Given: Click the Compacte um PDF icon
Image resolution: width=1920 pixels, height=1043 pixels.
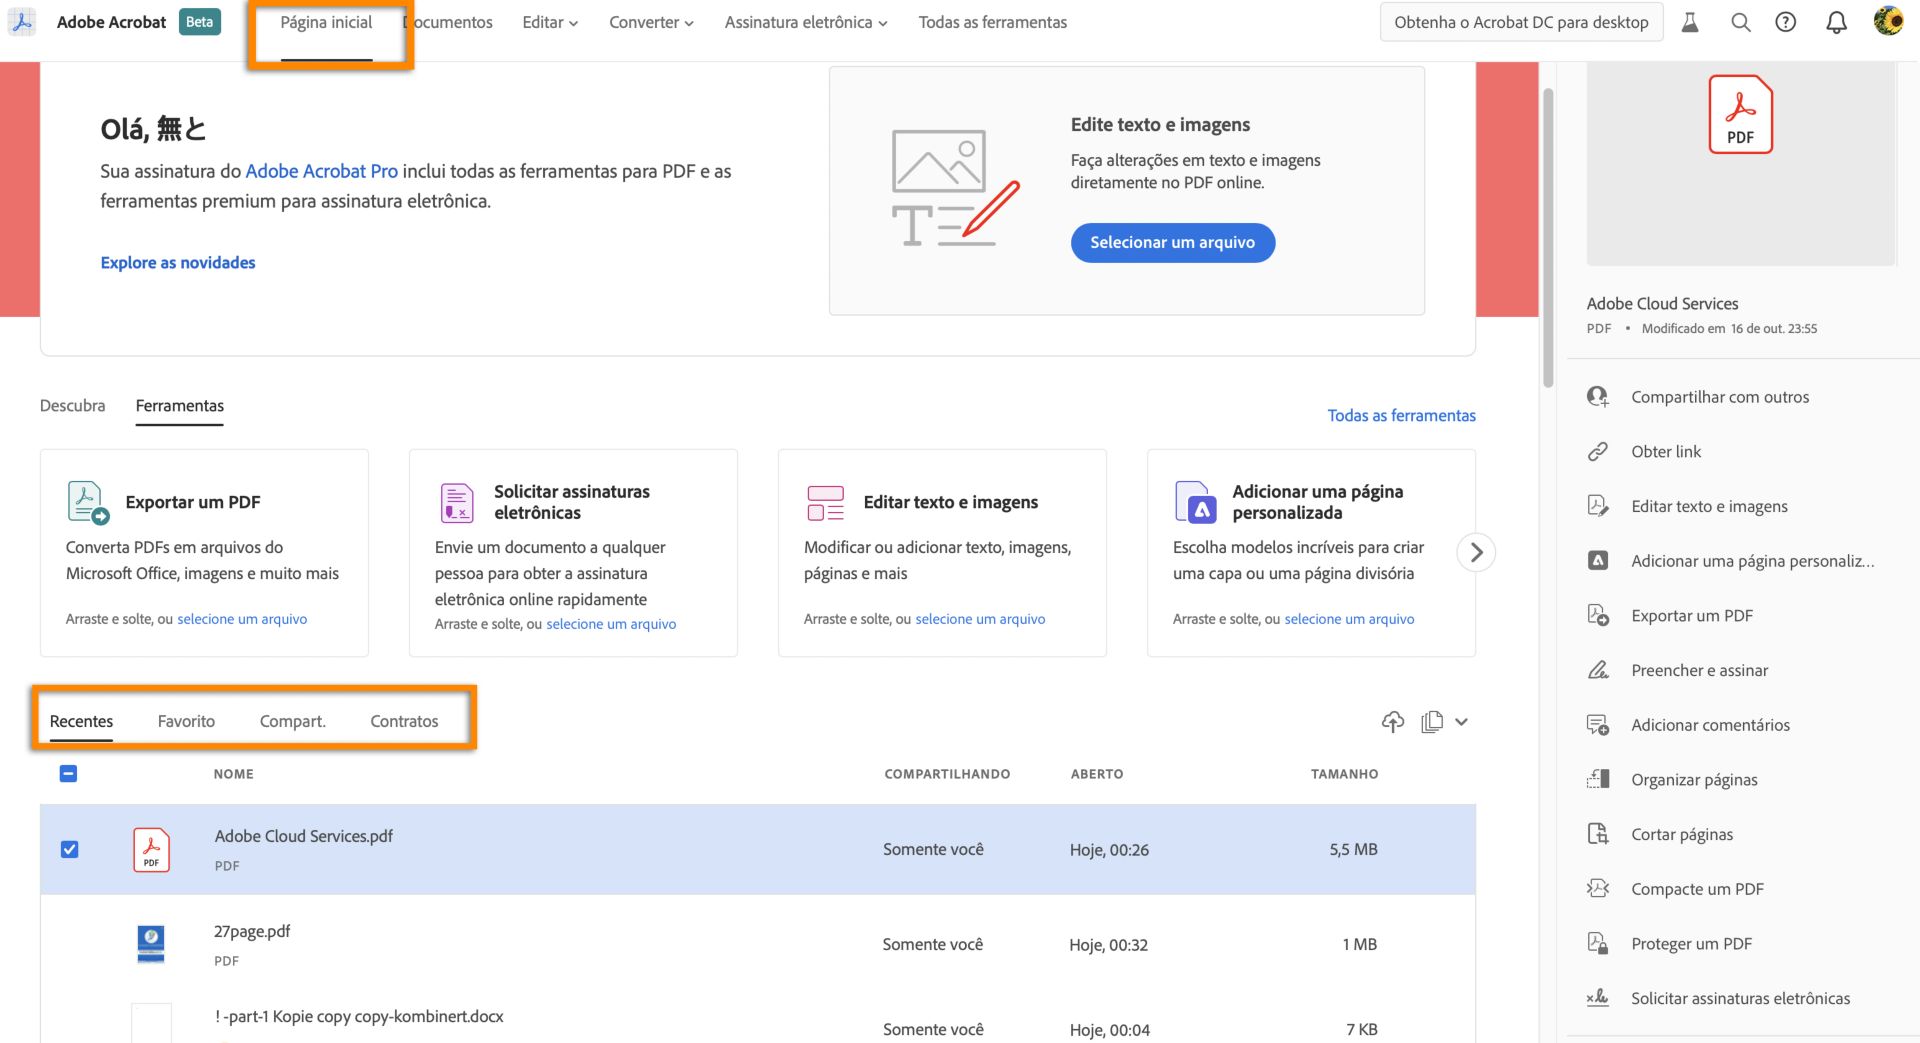Looking at the screenshot, I should 1598,888.
